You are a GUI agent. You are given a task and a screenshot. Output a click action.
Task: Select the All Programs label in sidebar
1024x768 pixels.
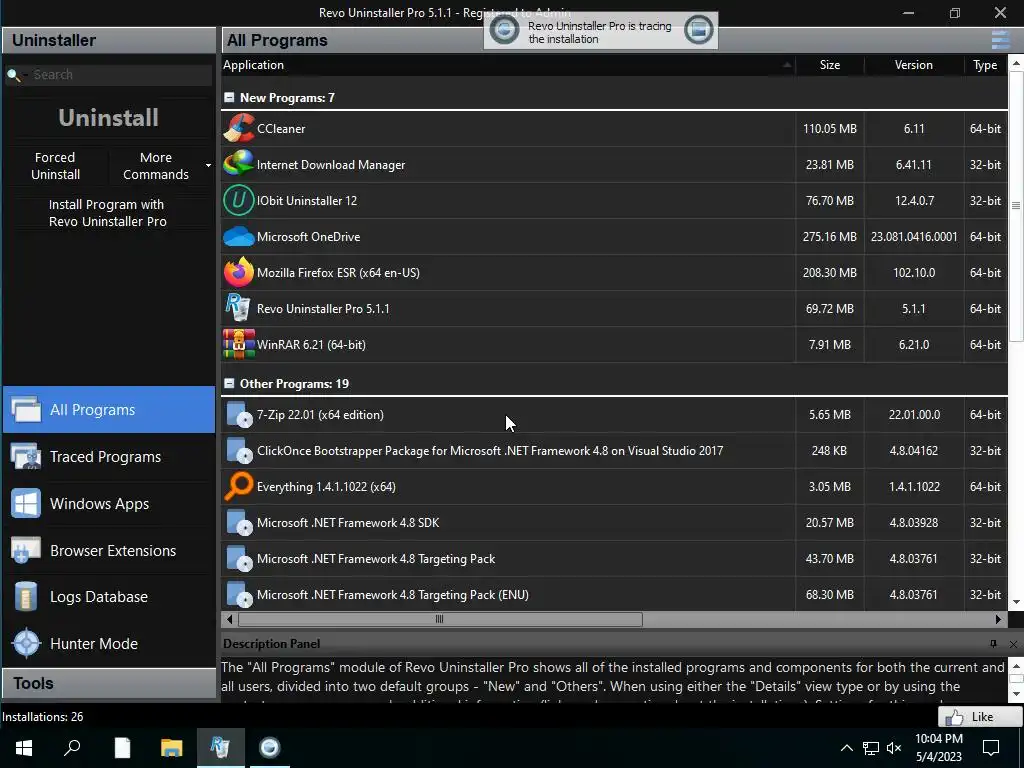tap(92, 409)
